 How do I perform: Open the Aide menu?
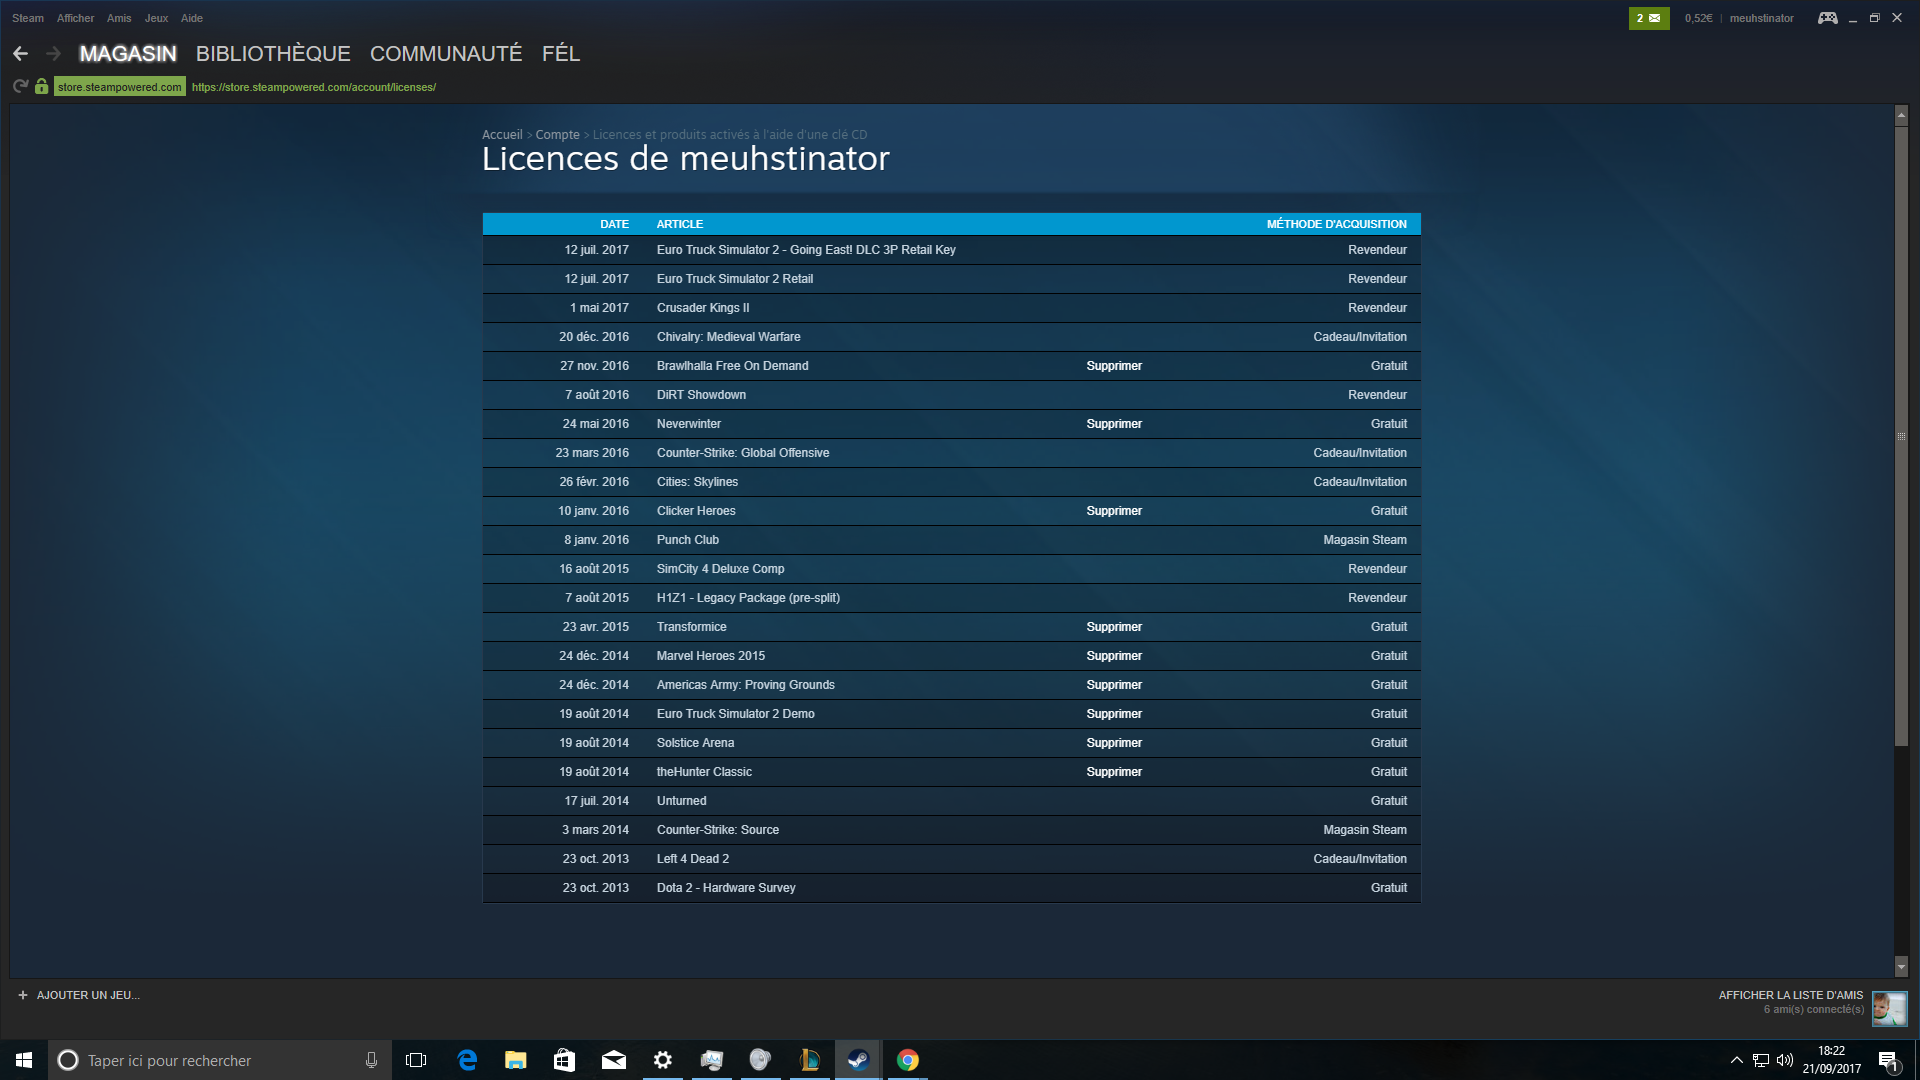pyautogui.click(x=192, y=18)
